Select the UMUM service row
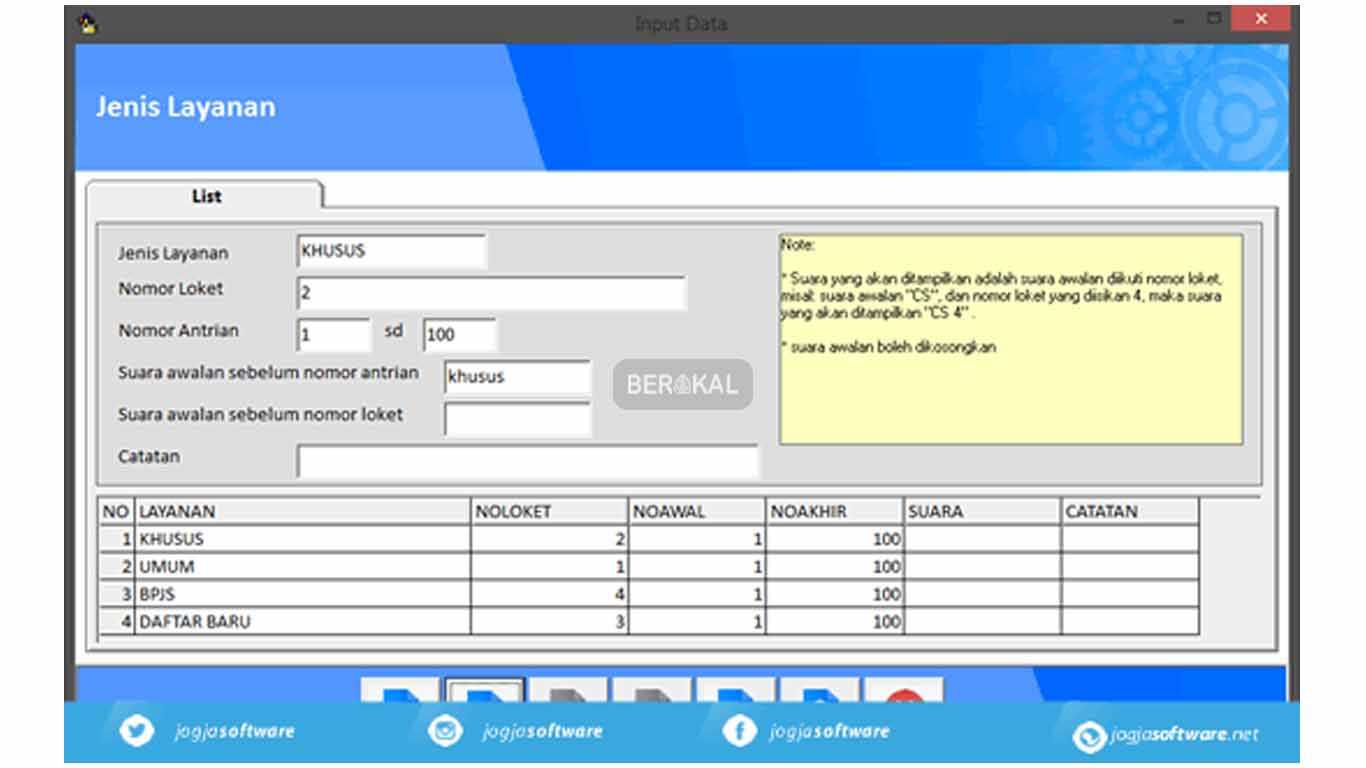Viewport: 1366px width, 768px height. tap(300, 565)
